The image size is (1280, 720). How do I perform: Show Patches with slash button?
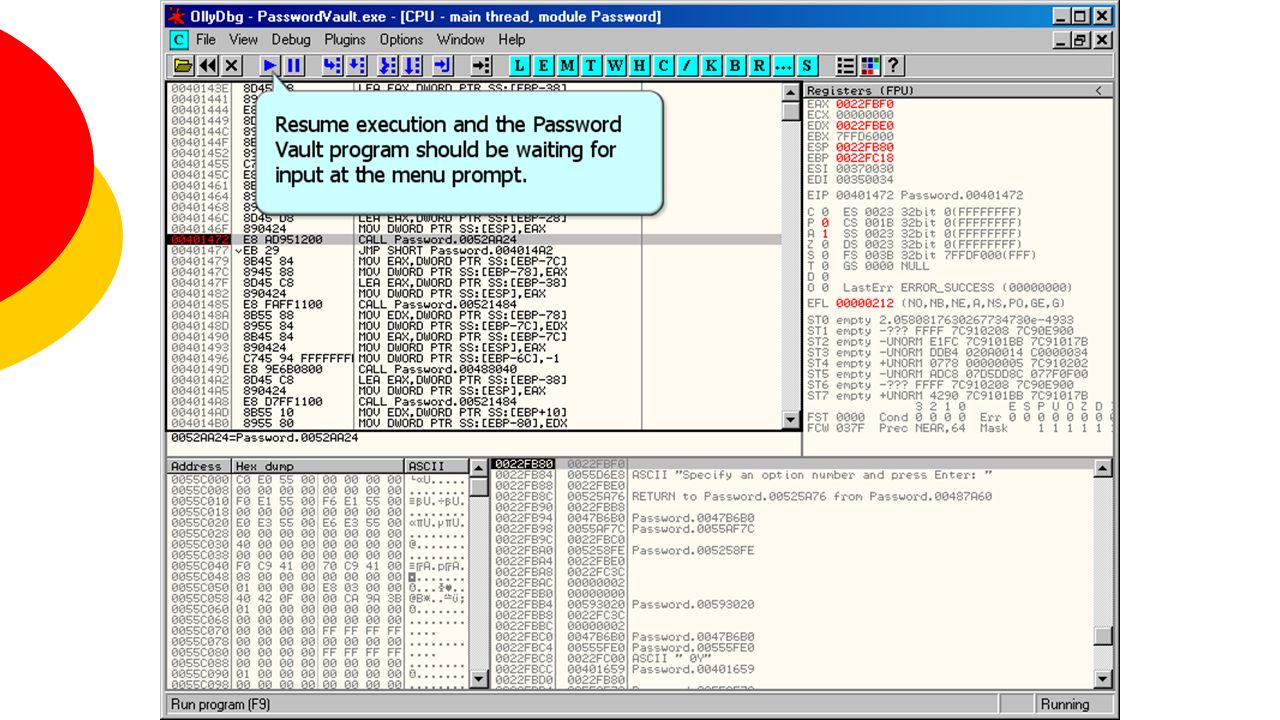687,66
